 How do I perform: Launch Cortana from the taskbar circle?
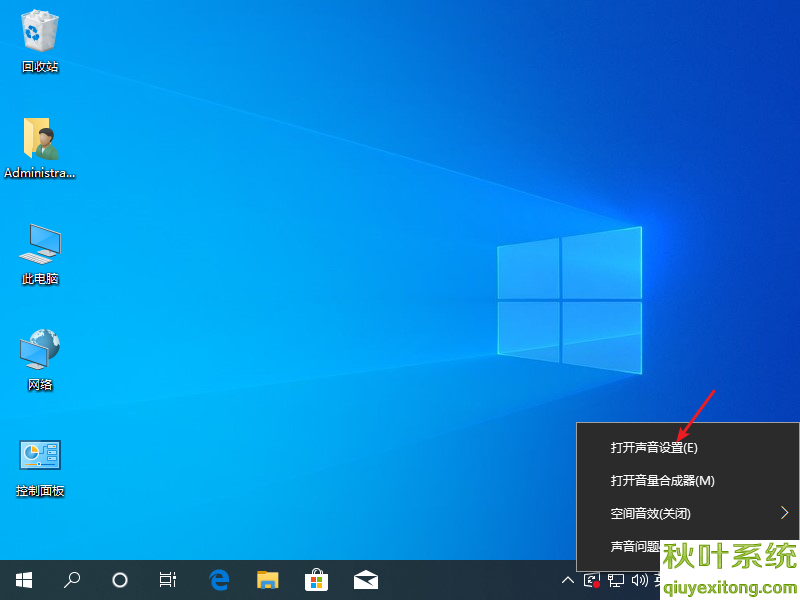click(120, 580)
